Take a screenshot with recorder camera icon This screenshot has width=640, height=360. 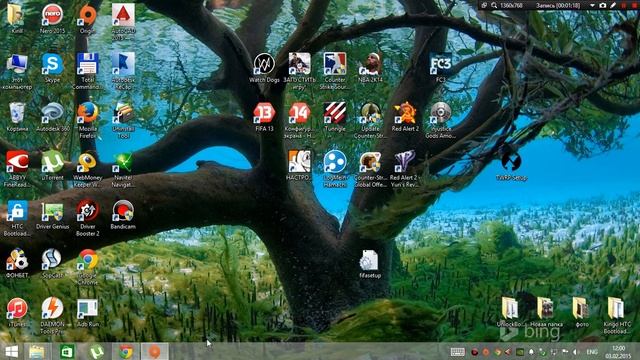[603, 5]
